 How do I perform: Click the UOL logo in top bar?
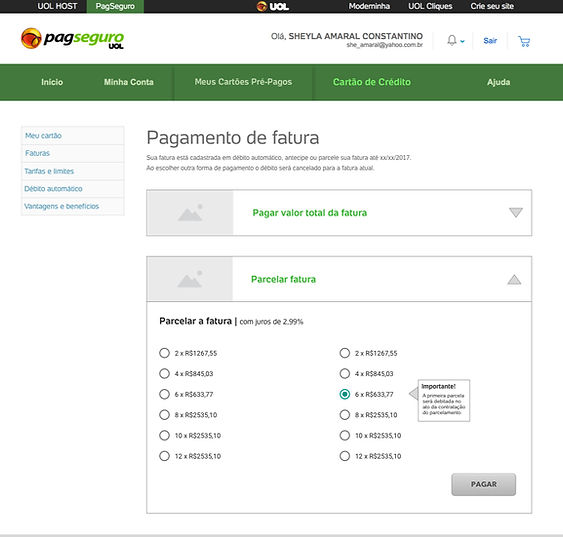click(273, 6)
